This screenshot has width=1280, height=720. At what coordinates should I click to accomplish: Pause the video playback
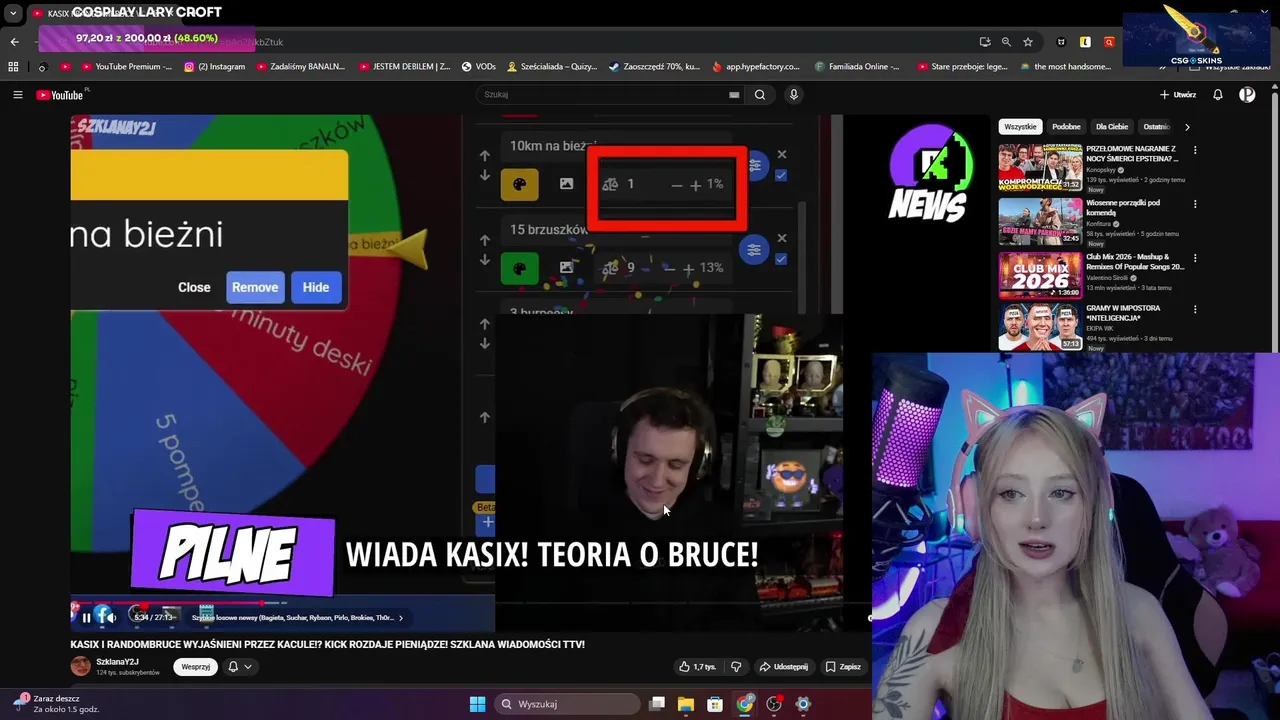pyautogui.click(x=86, y=618)
